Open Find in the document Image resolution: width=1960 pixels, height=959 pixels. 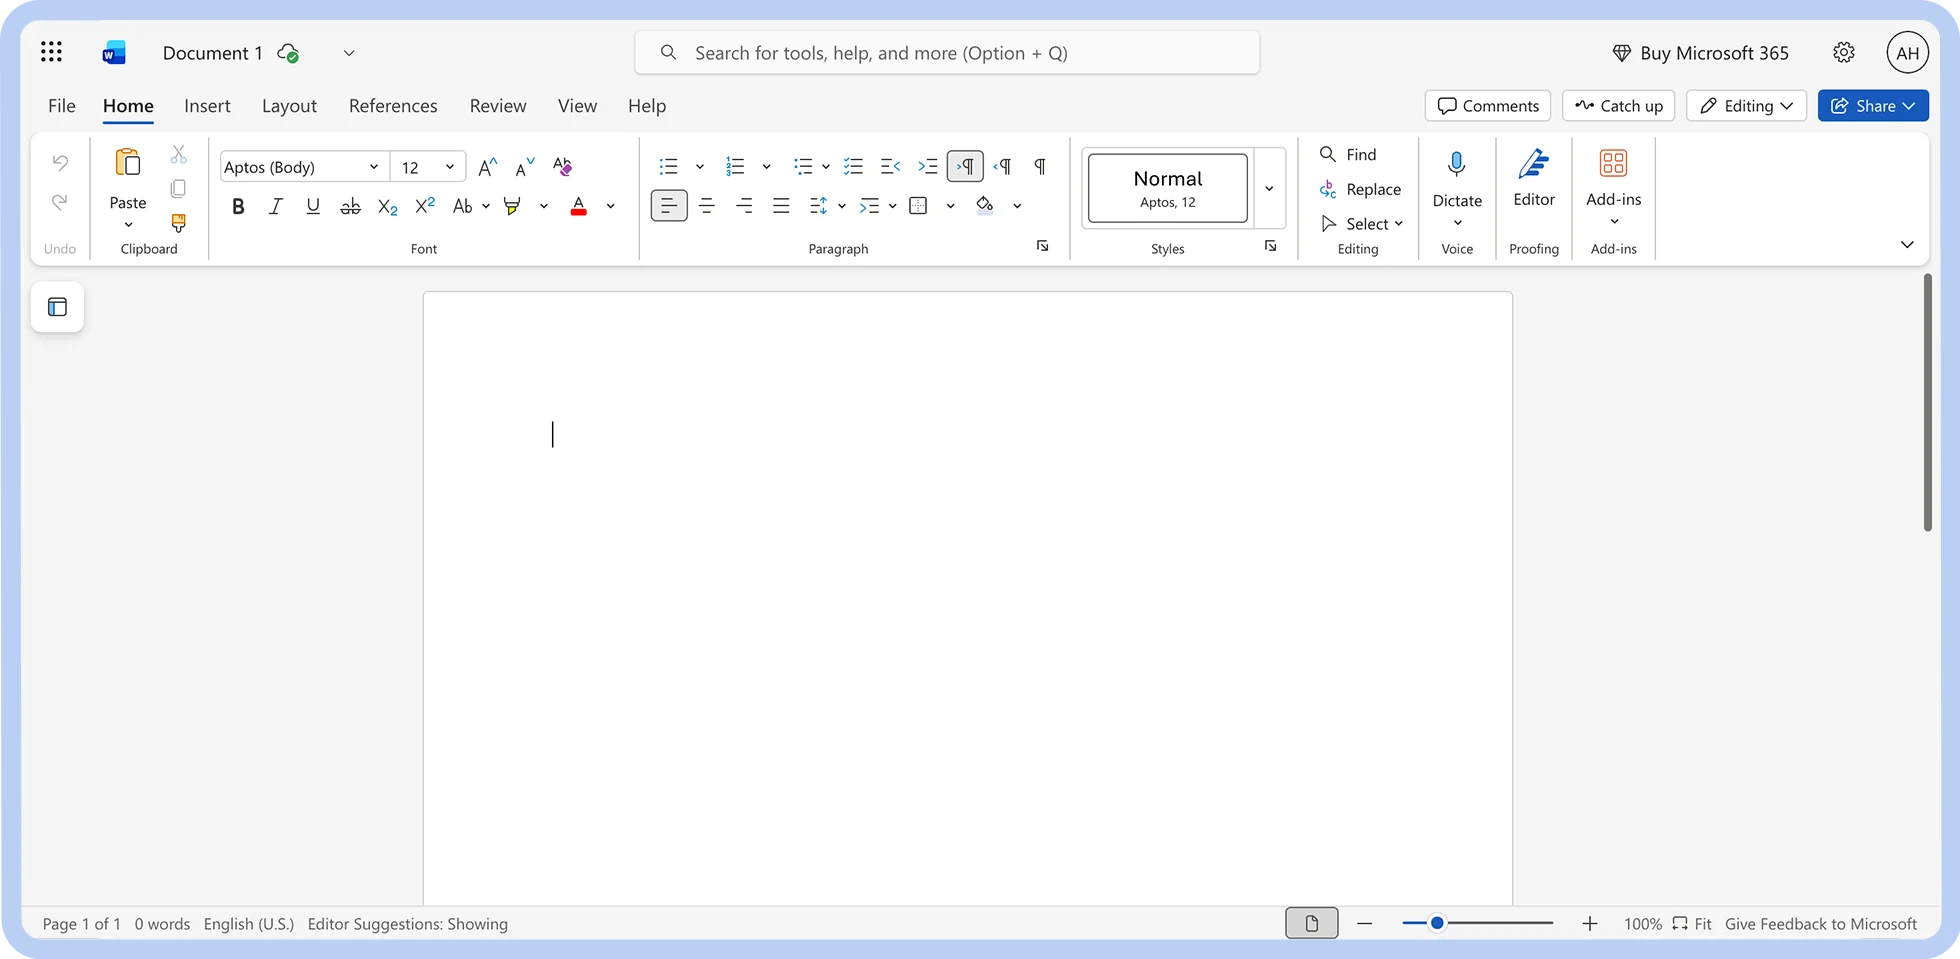1350,154
